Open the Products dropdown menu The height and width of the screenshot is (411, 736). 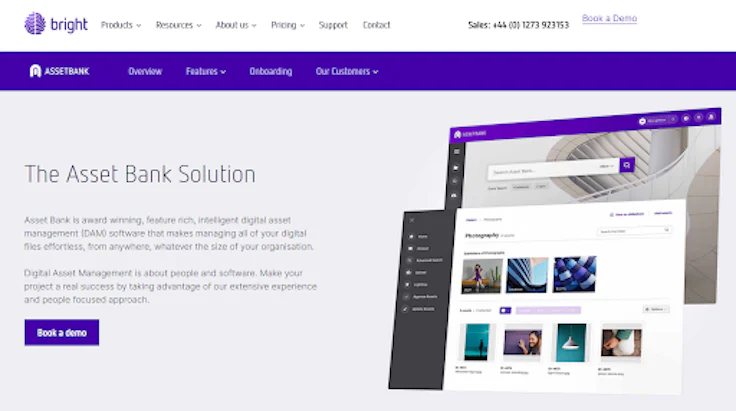(x=121, y=25)
